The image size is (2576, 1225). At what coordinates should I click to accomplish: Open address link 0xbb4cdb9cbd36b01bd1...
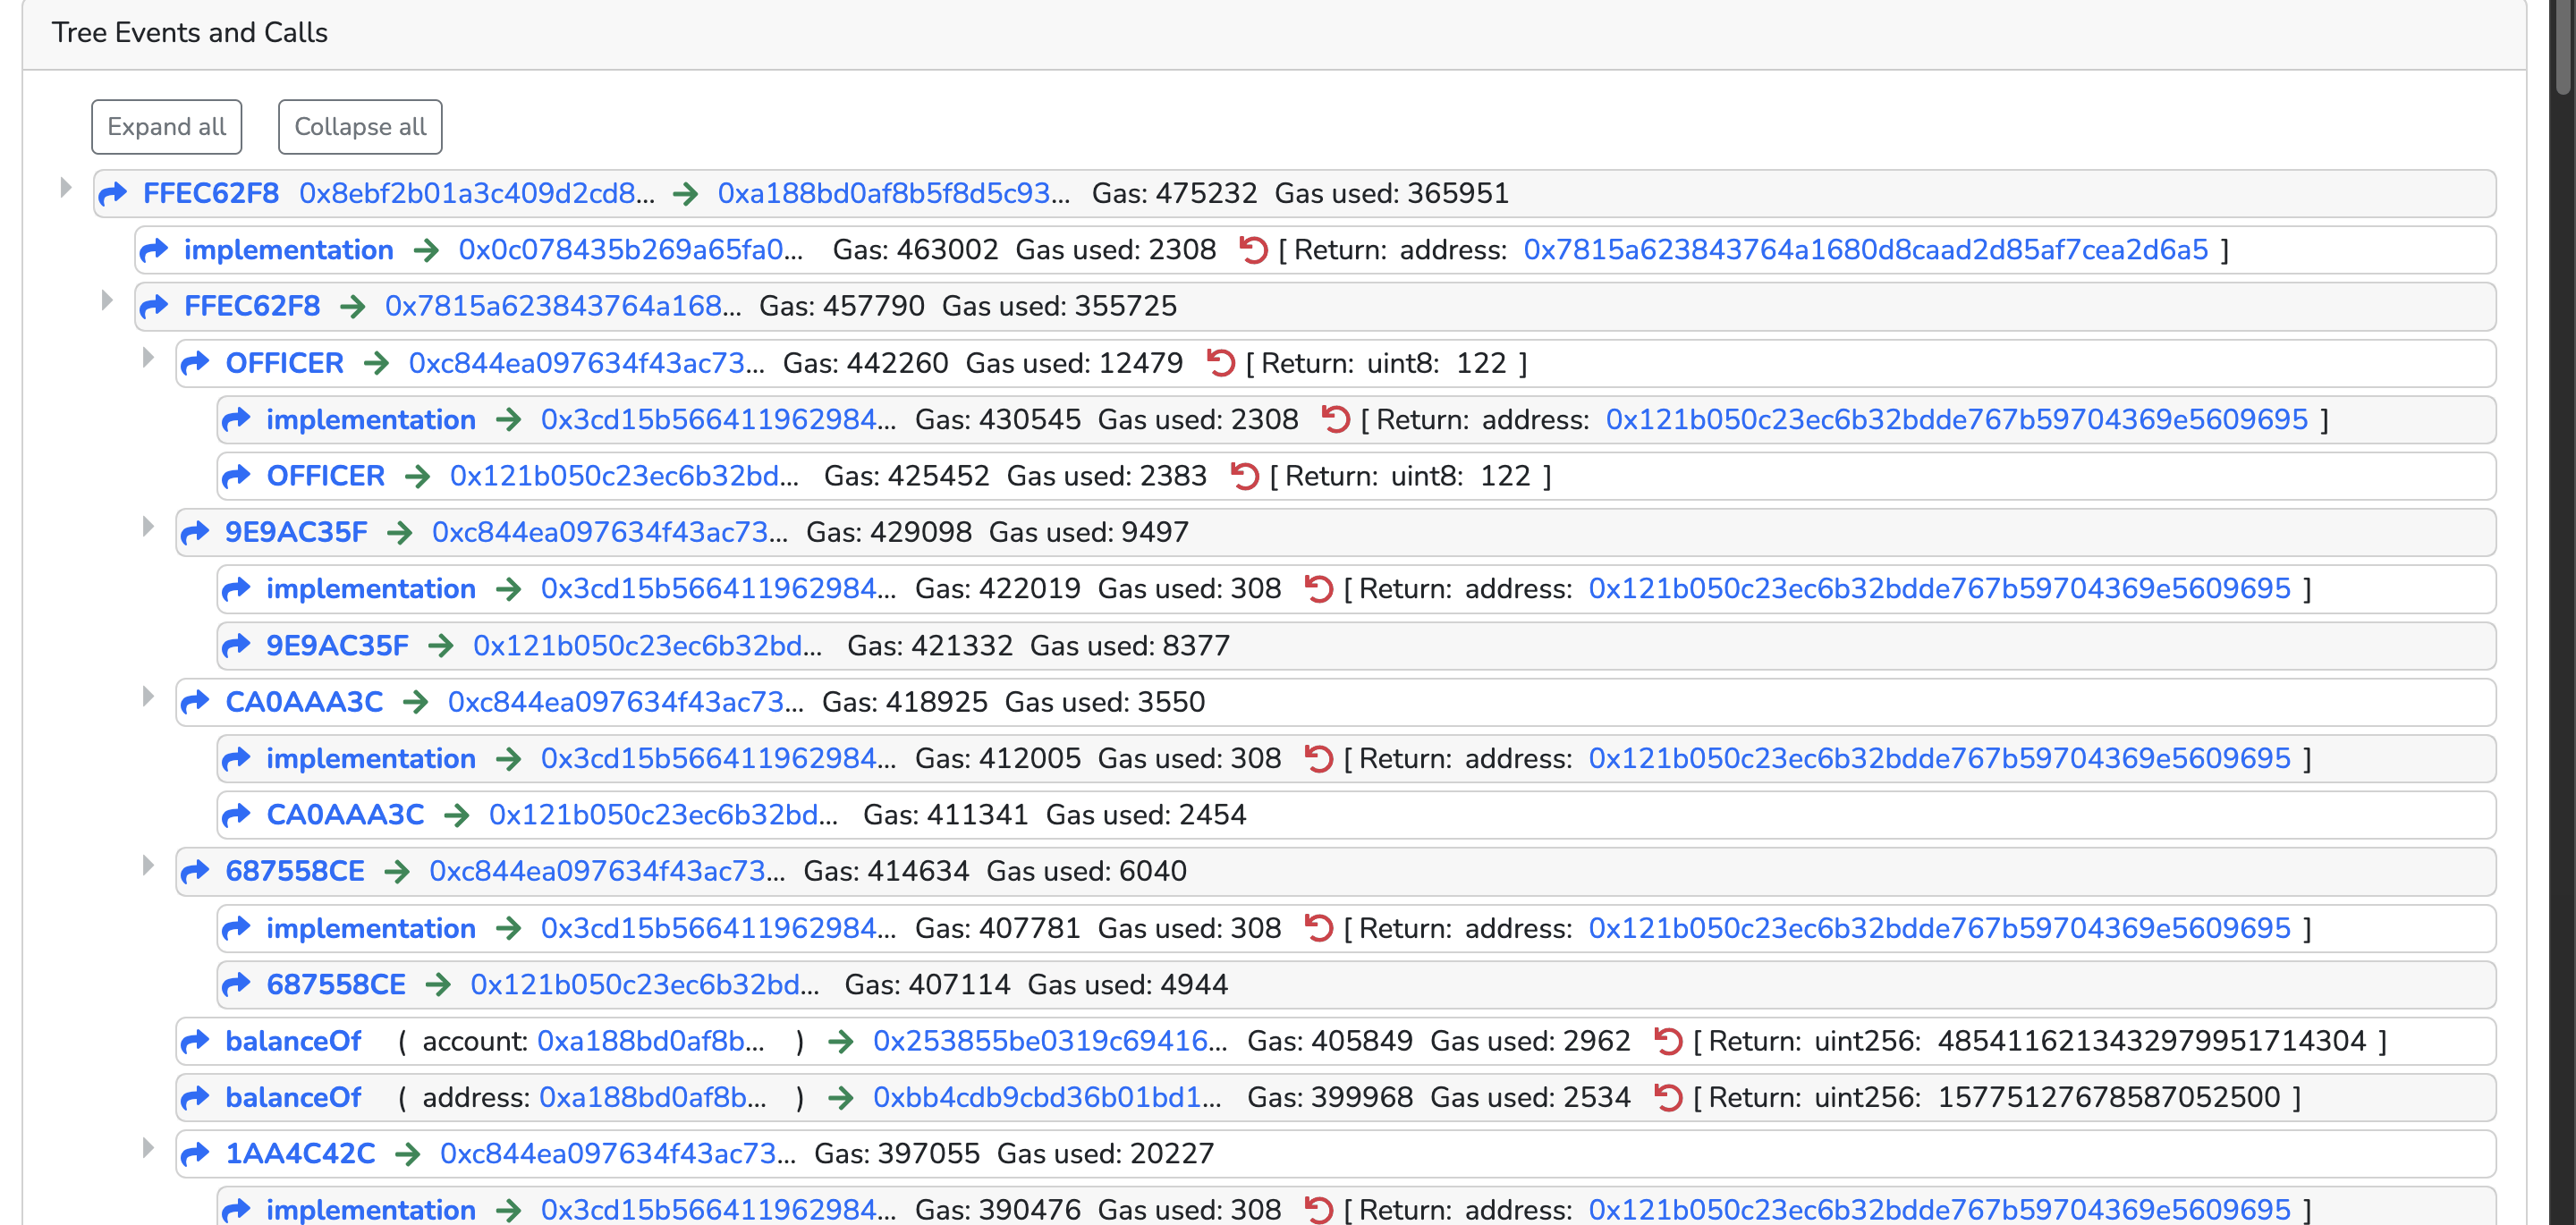pyautogui.click(x=1047, y=1098)
